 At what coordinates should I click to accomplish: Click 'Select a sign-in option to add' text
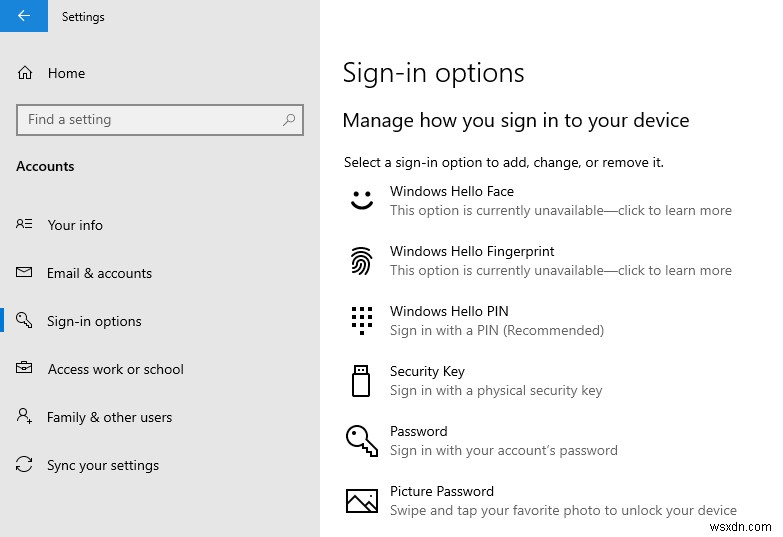coord(503,162)
